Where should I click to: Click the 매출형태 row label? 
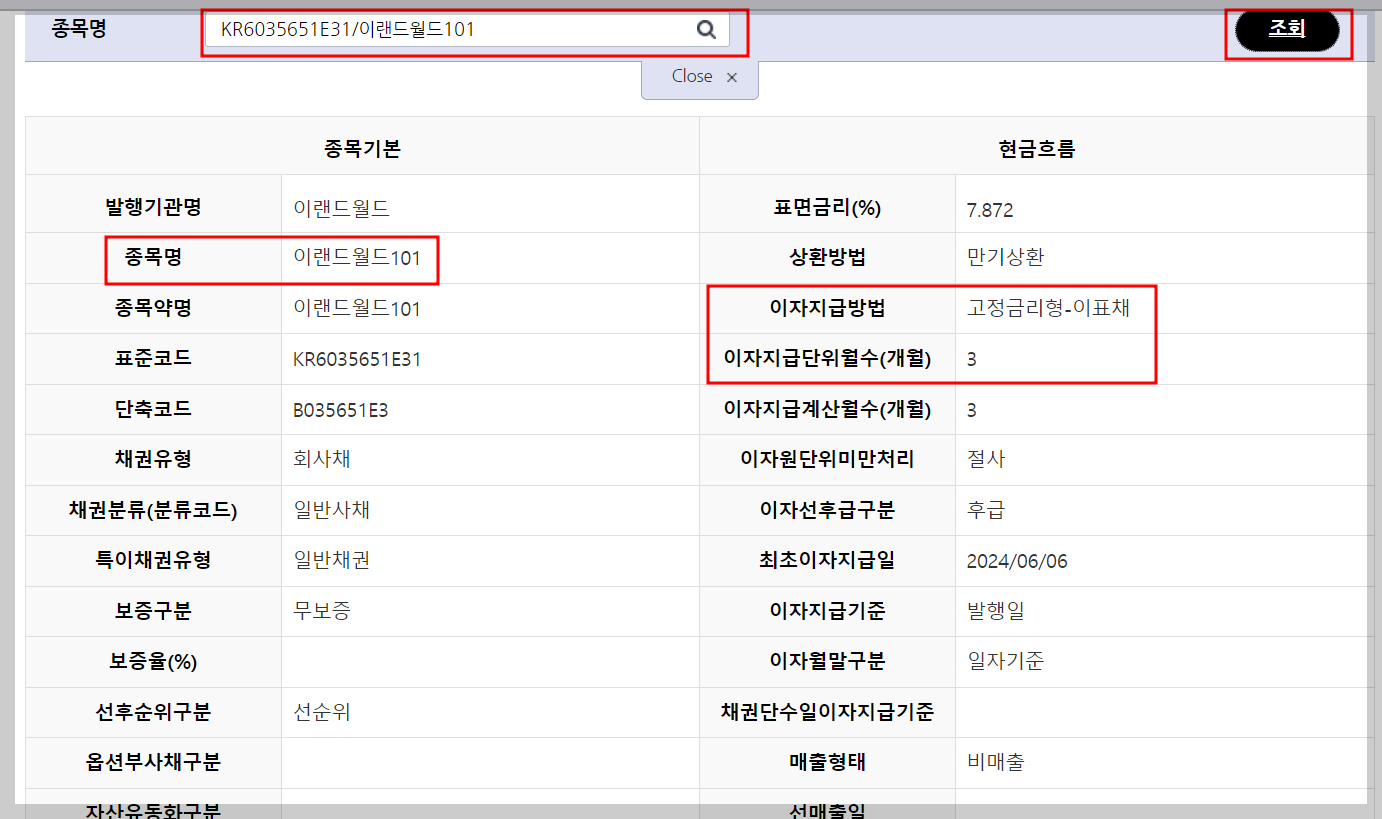[x=827, y=762]
